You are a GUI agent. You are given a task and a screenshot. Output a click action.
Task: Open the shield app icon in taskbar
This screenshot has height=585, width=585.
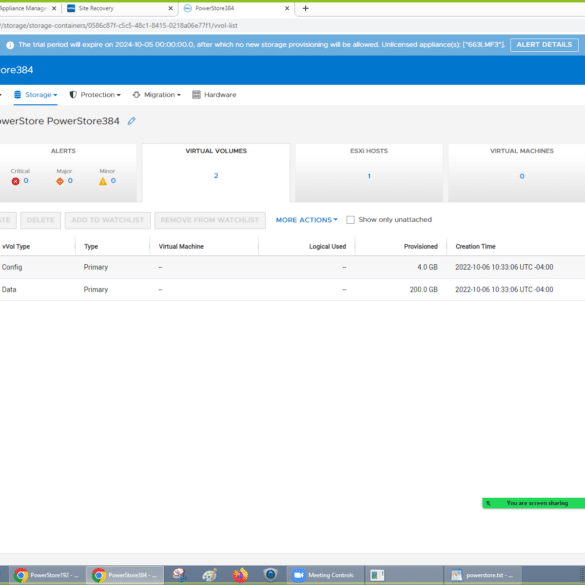pyautogui.click(x=270, y=575)
